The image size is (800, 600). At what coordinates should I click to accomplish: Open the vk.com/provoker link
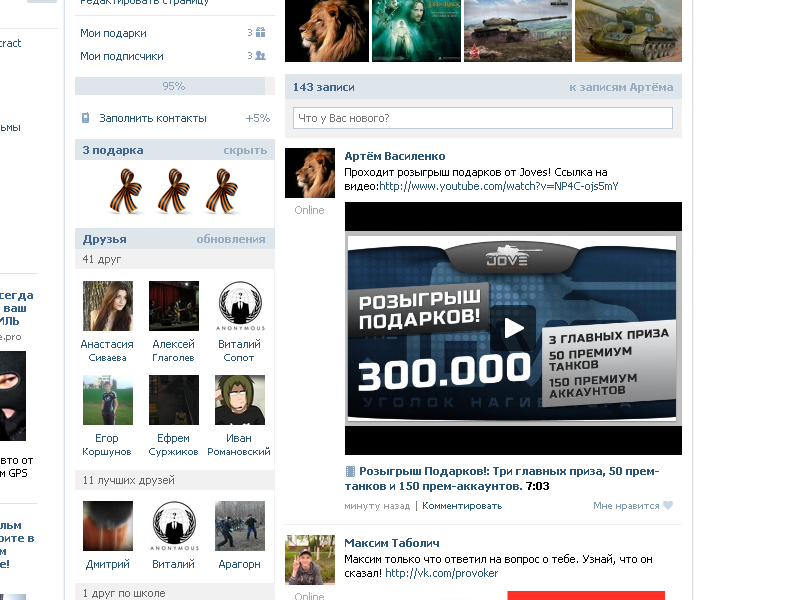click(x=441, y=573)
